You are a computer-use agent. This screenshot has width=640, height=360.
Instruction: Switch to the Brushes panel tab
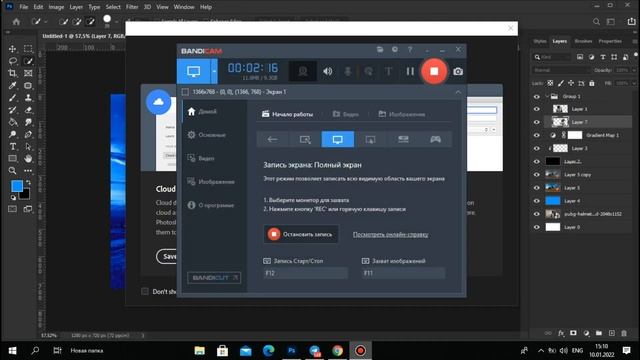583,41
